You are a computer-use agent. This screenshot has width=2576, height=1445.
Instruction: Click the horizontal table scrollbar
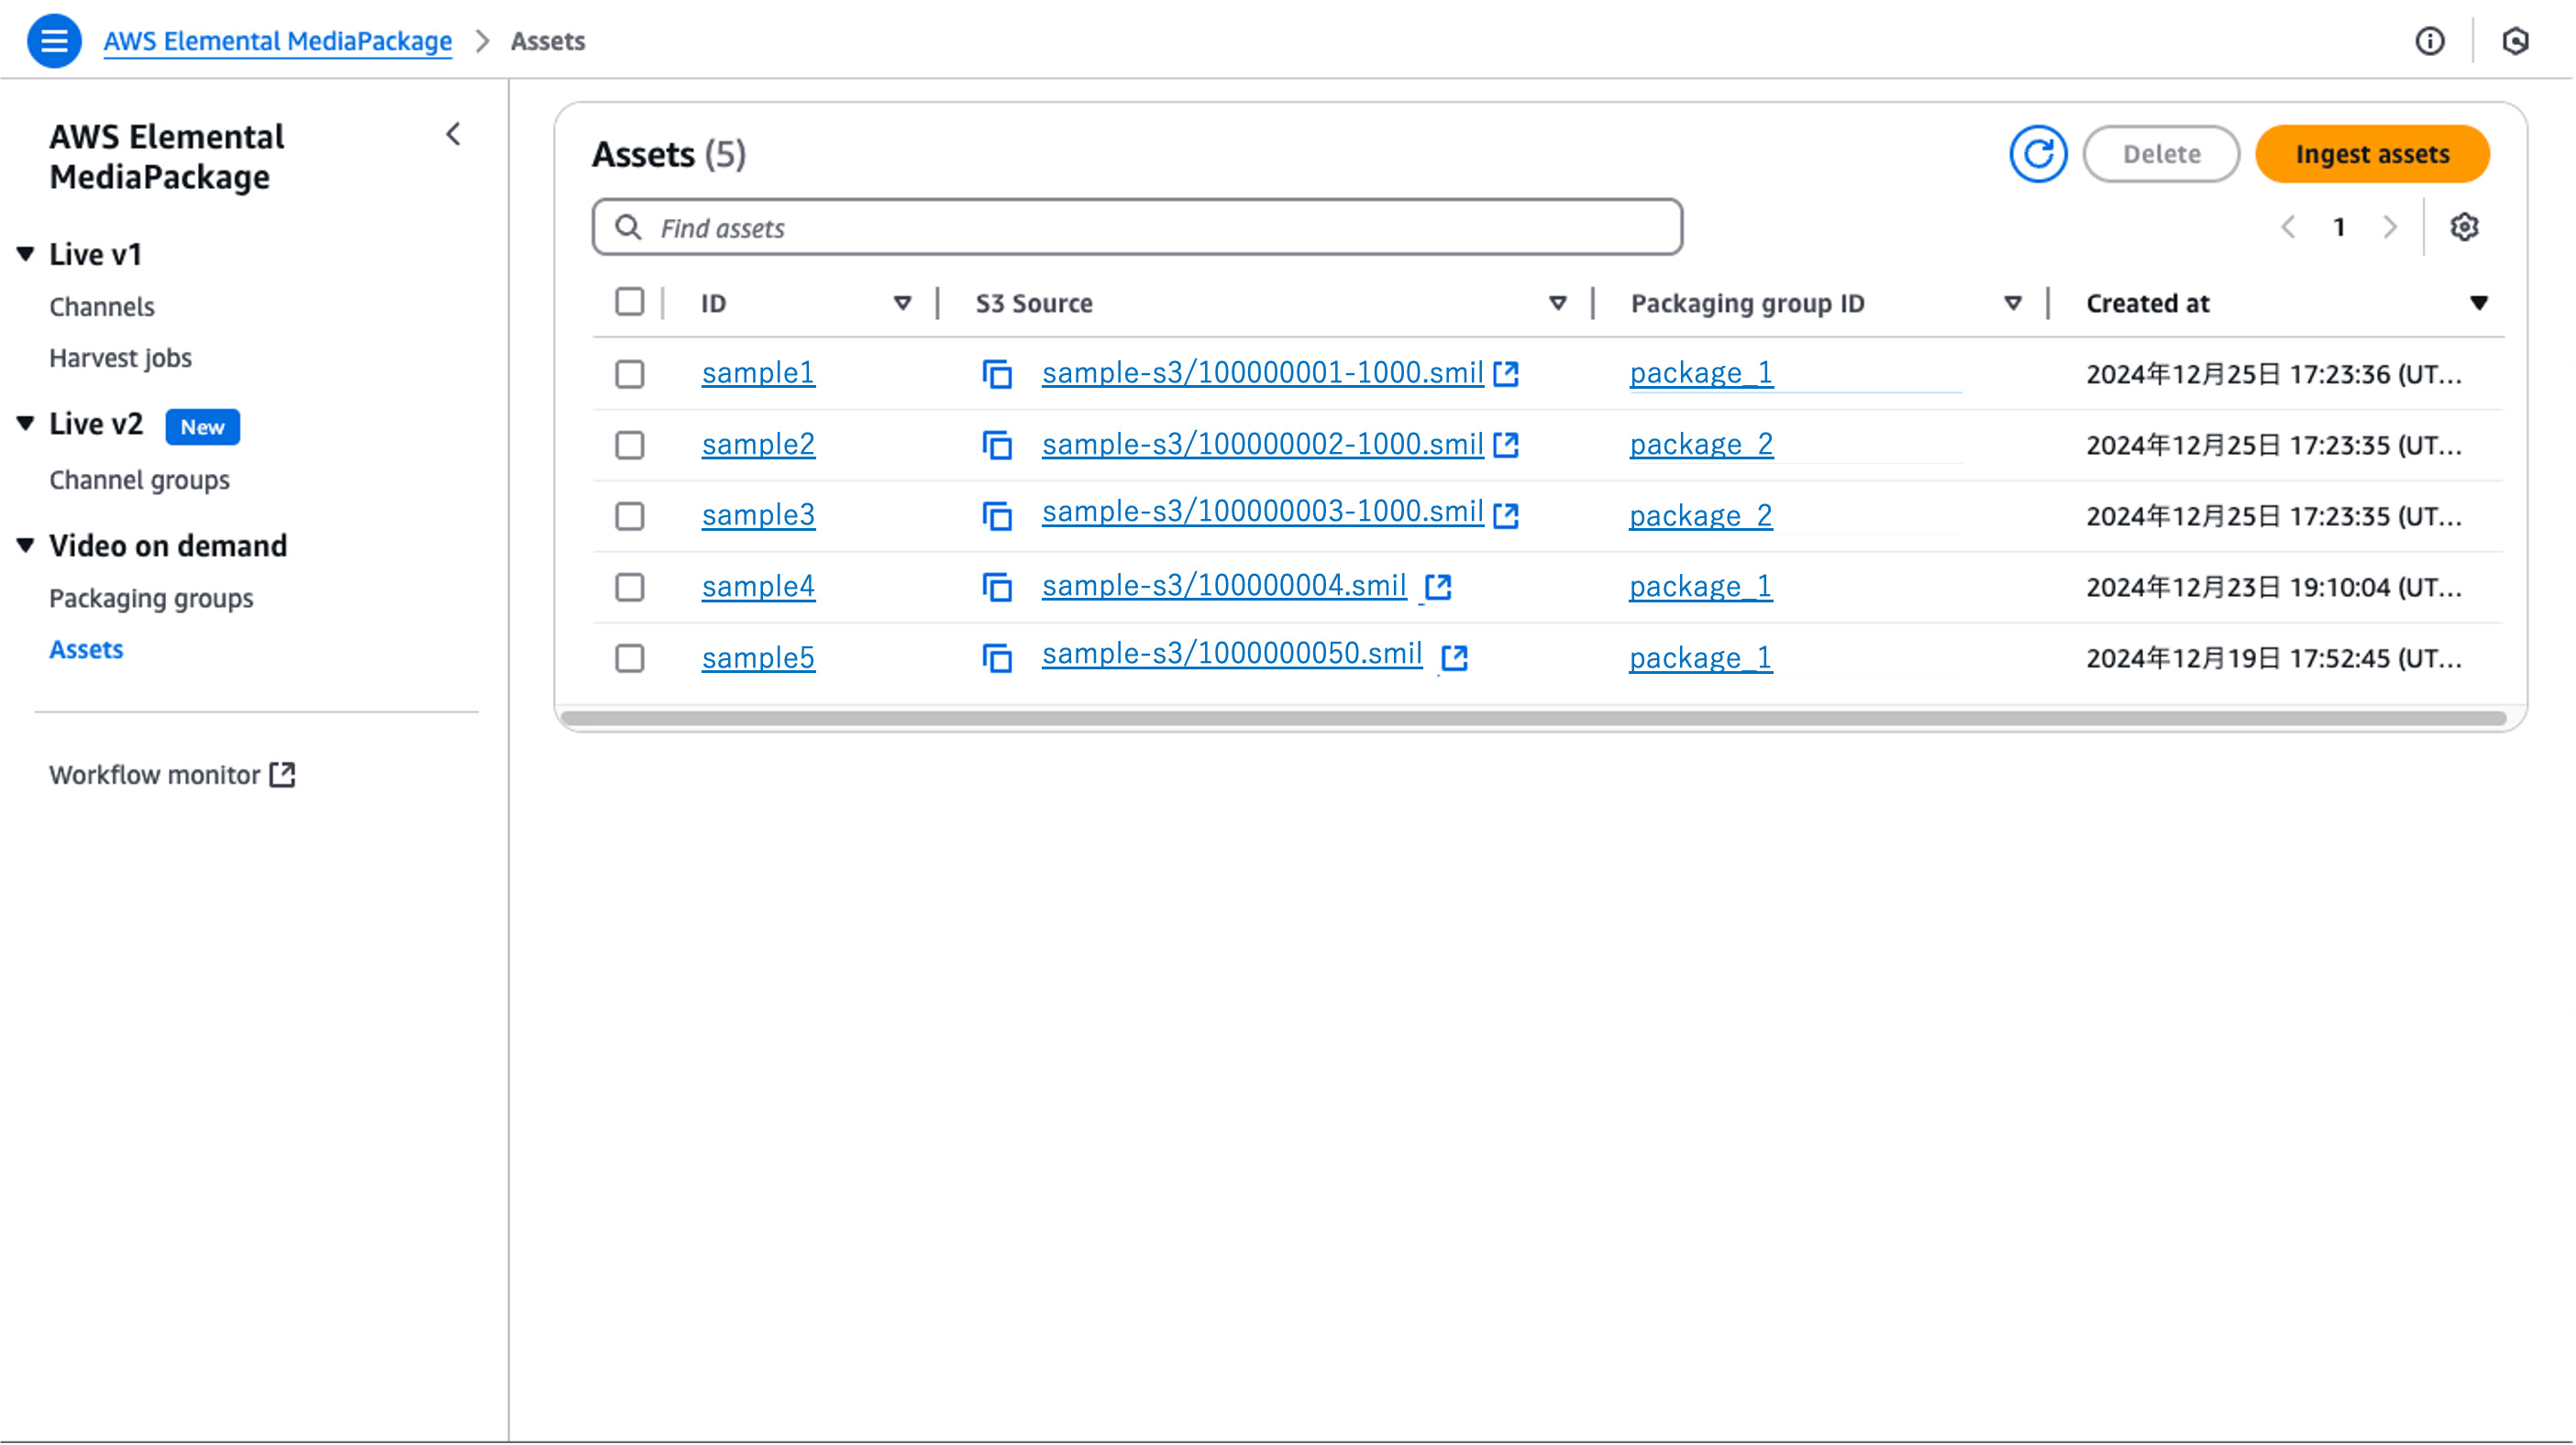(1534, 718)
